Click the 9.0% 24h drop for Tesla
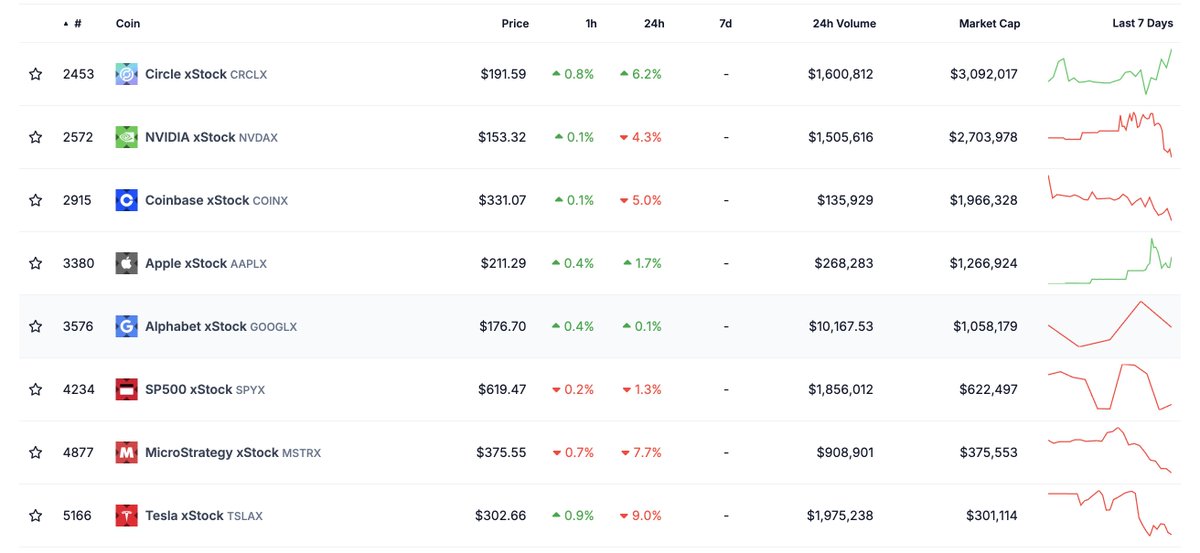This screenshot has height=553, width=1200. pyautogui.click(x=640, y=515)
